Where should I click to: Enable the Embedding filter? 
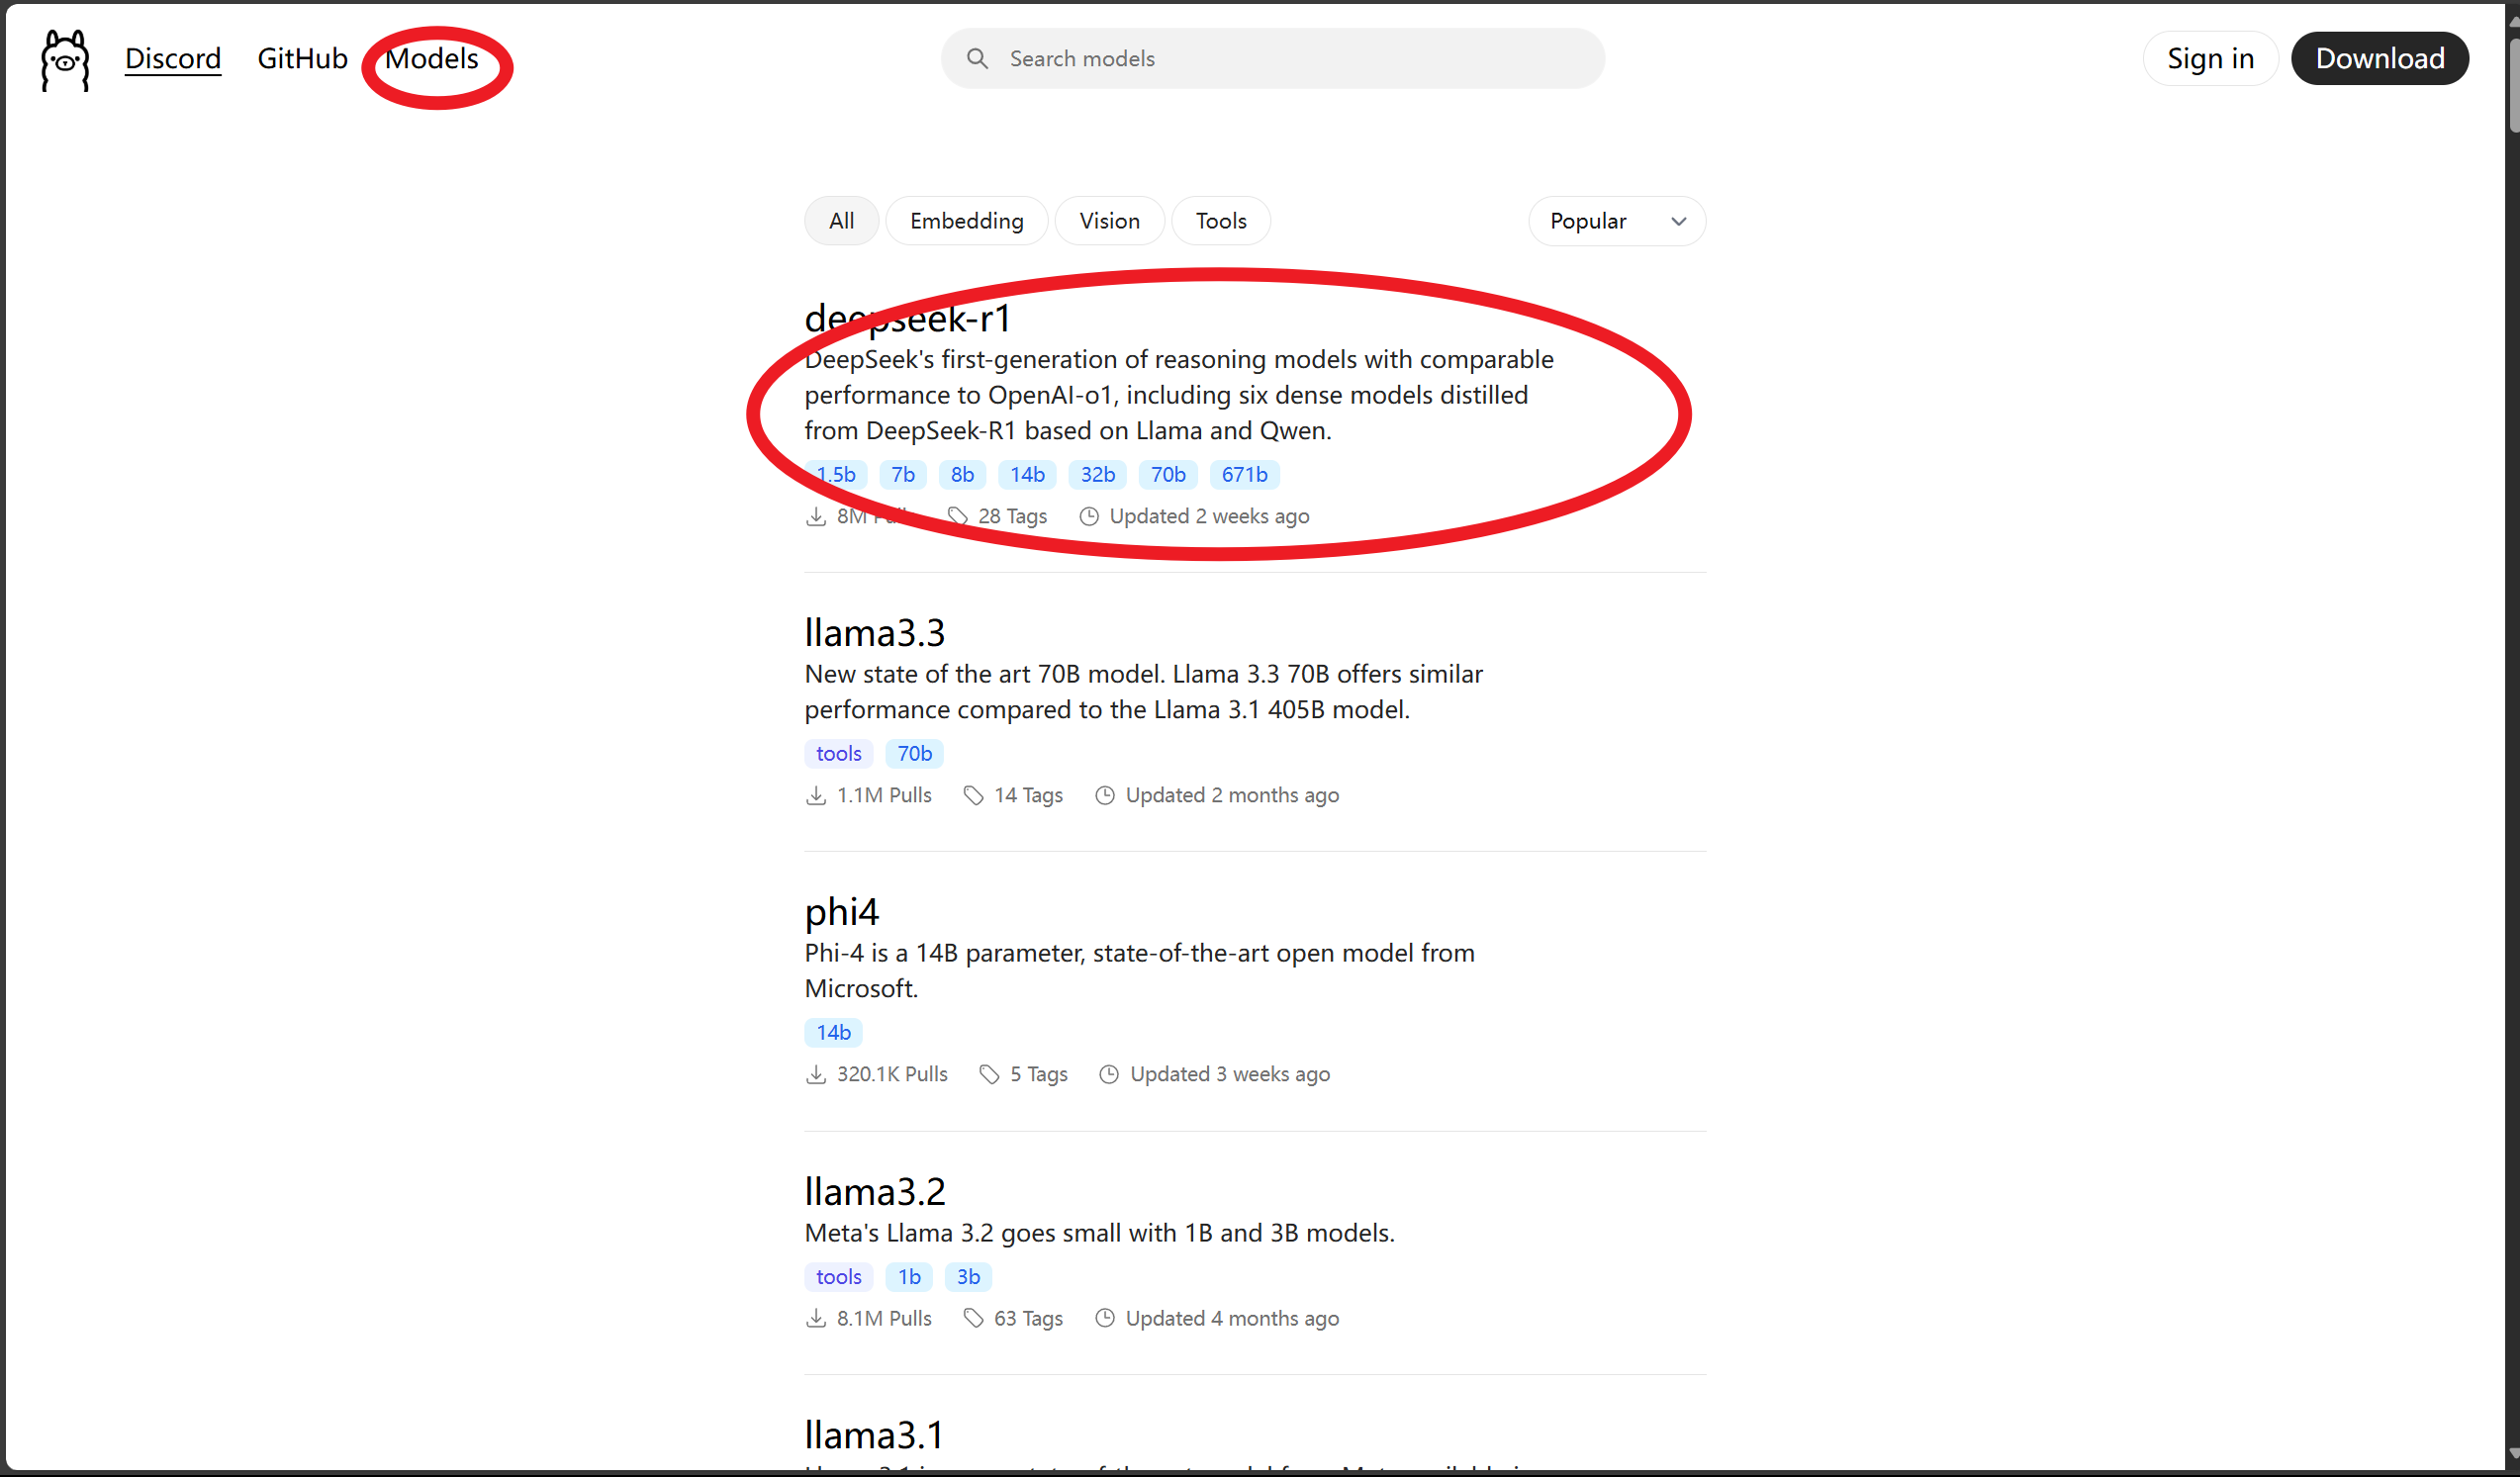point(966,221)
